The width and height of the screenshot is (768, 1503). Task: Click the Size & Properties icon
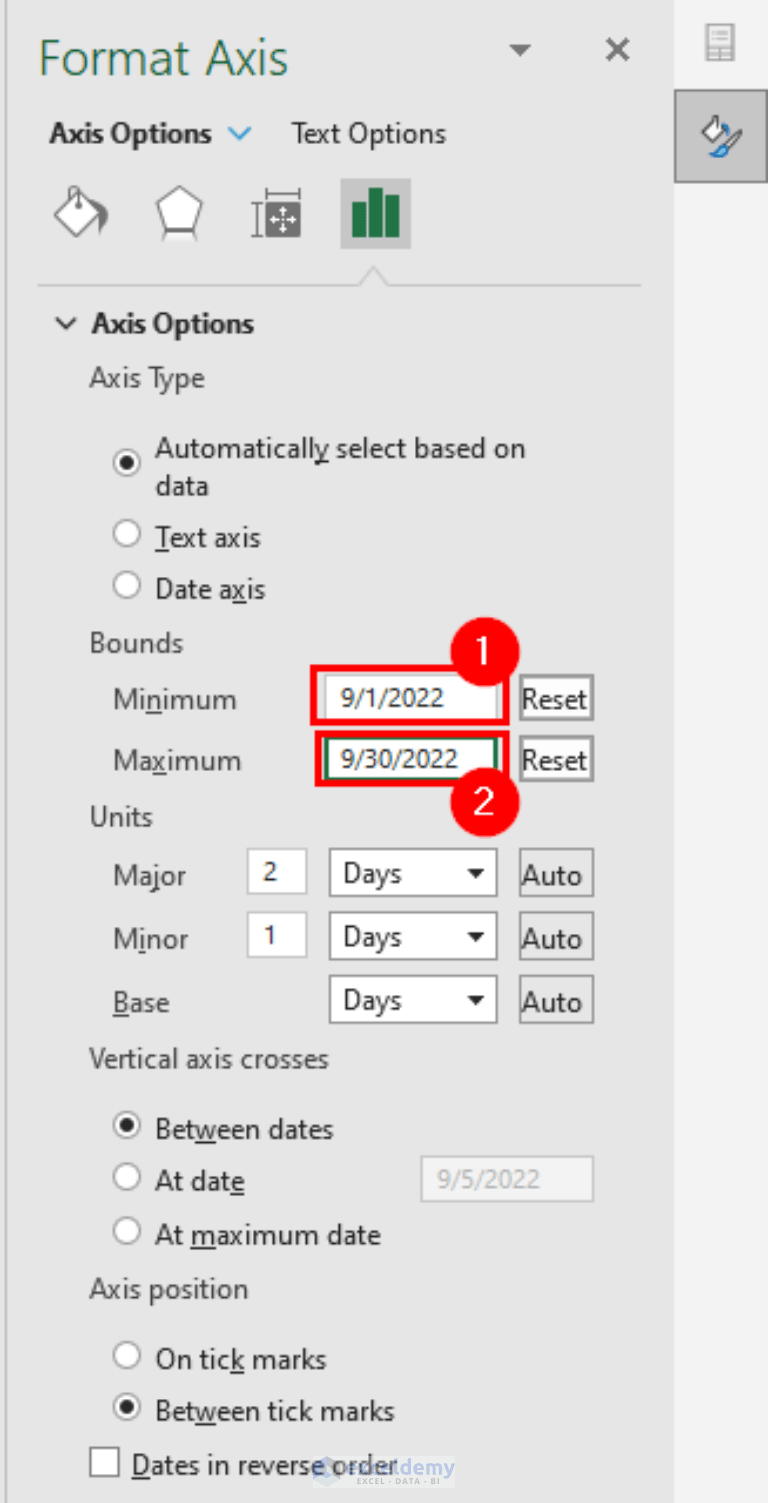pyautogui.click(x=277, y=213)
